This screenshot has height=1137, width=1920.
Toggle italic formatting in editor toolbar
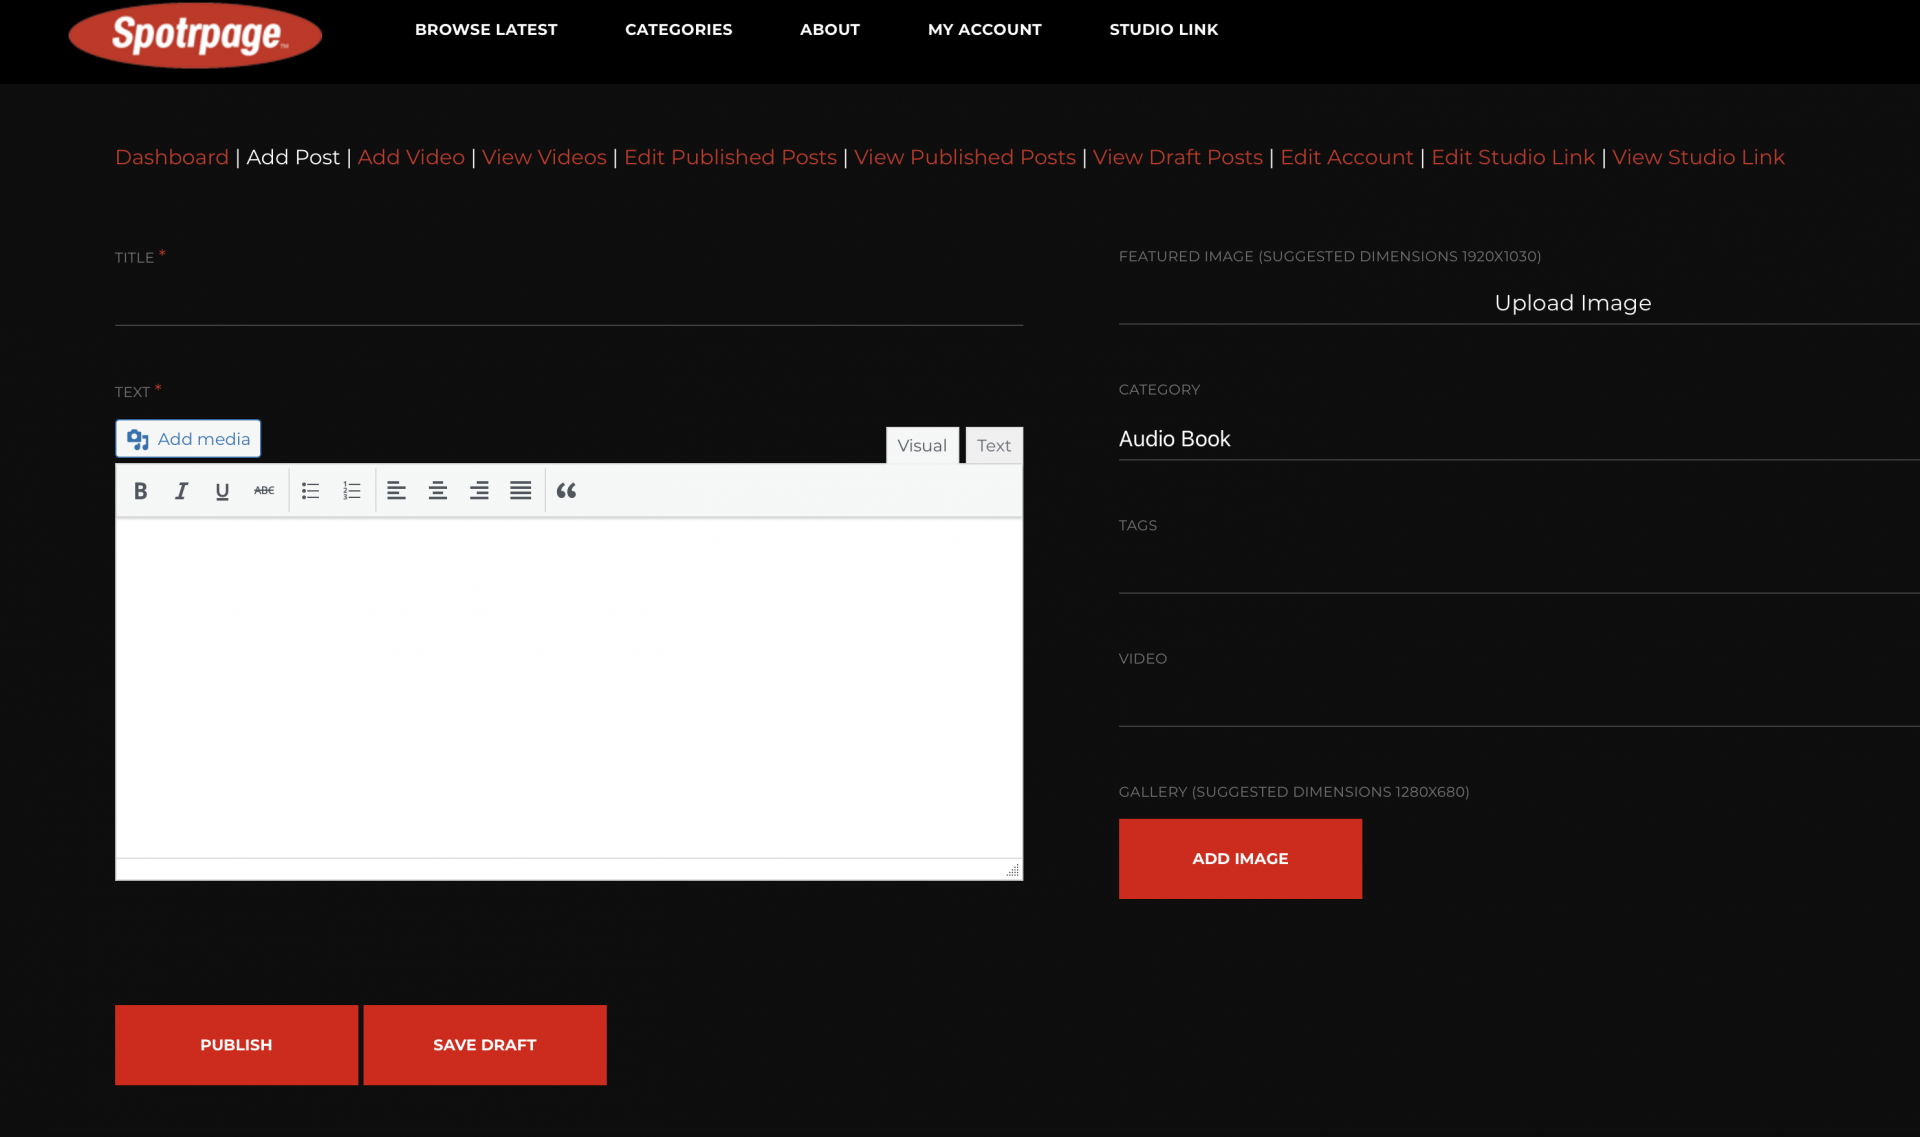pyautogui.click(x=181, y=491)
